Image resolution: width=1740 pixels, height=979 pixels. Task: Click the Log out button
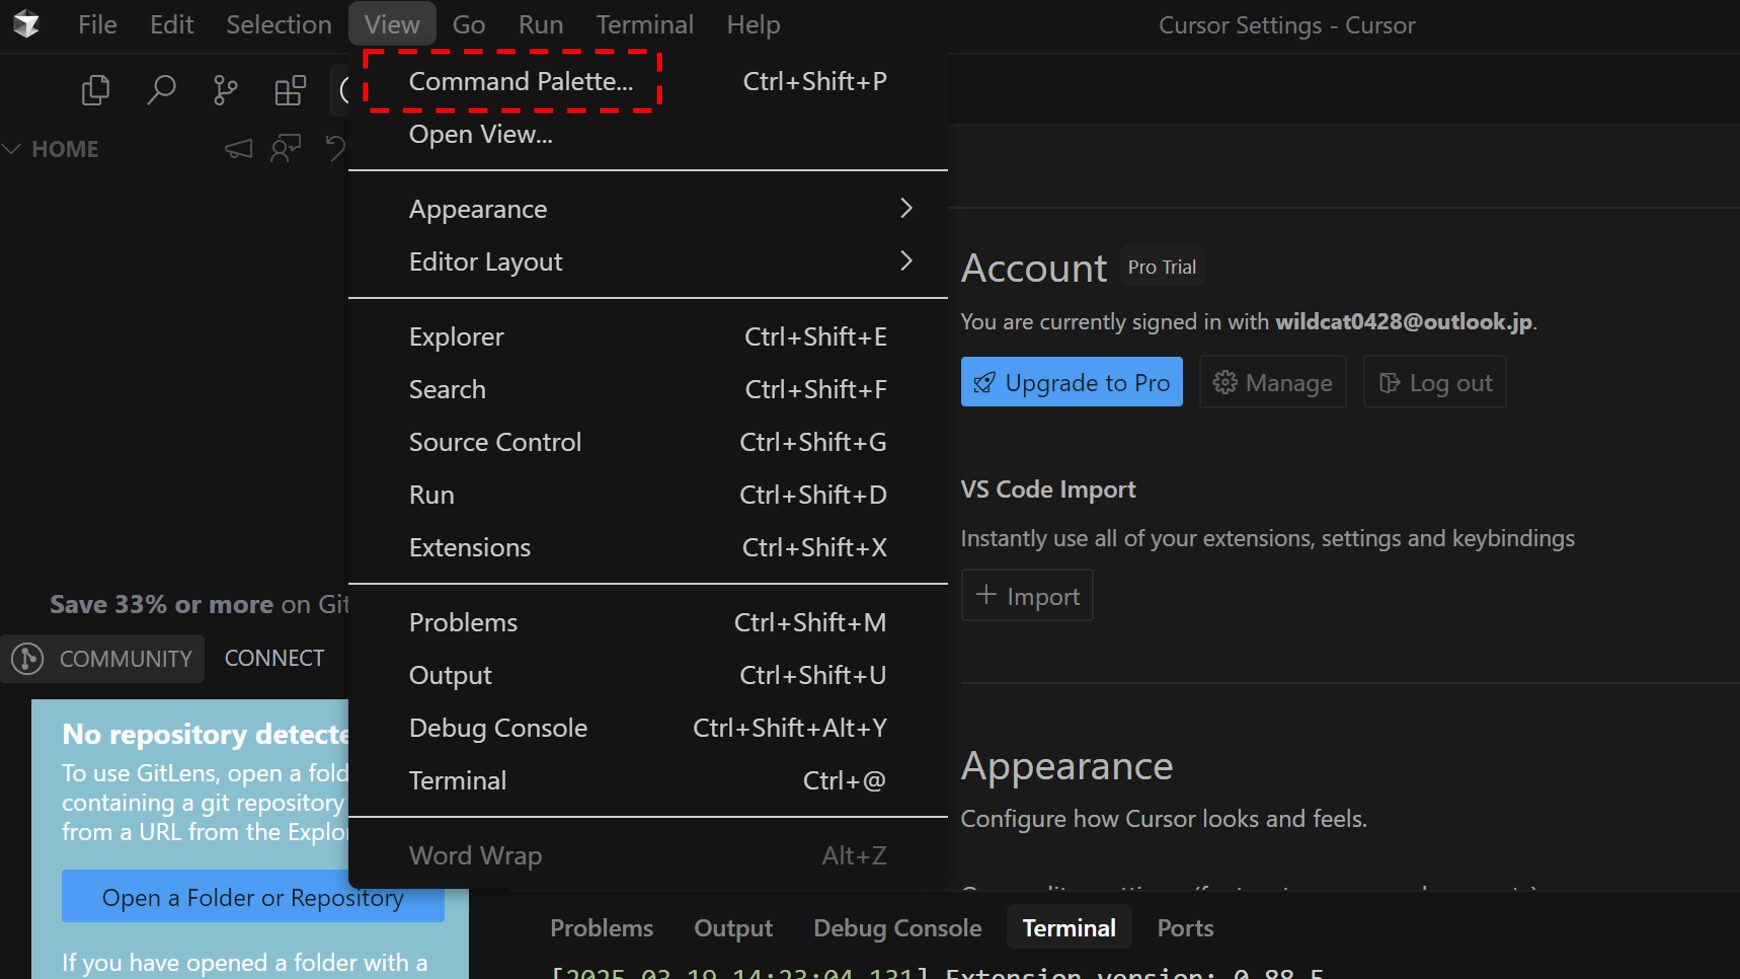click(x=1434, y=382)
